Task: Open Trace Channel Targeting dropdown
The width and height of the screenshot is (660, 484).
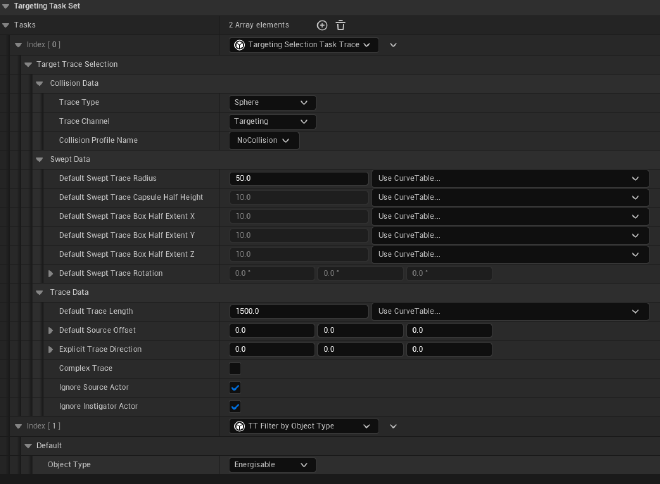Action: pyautogui.click(x=272, y=121)
